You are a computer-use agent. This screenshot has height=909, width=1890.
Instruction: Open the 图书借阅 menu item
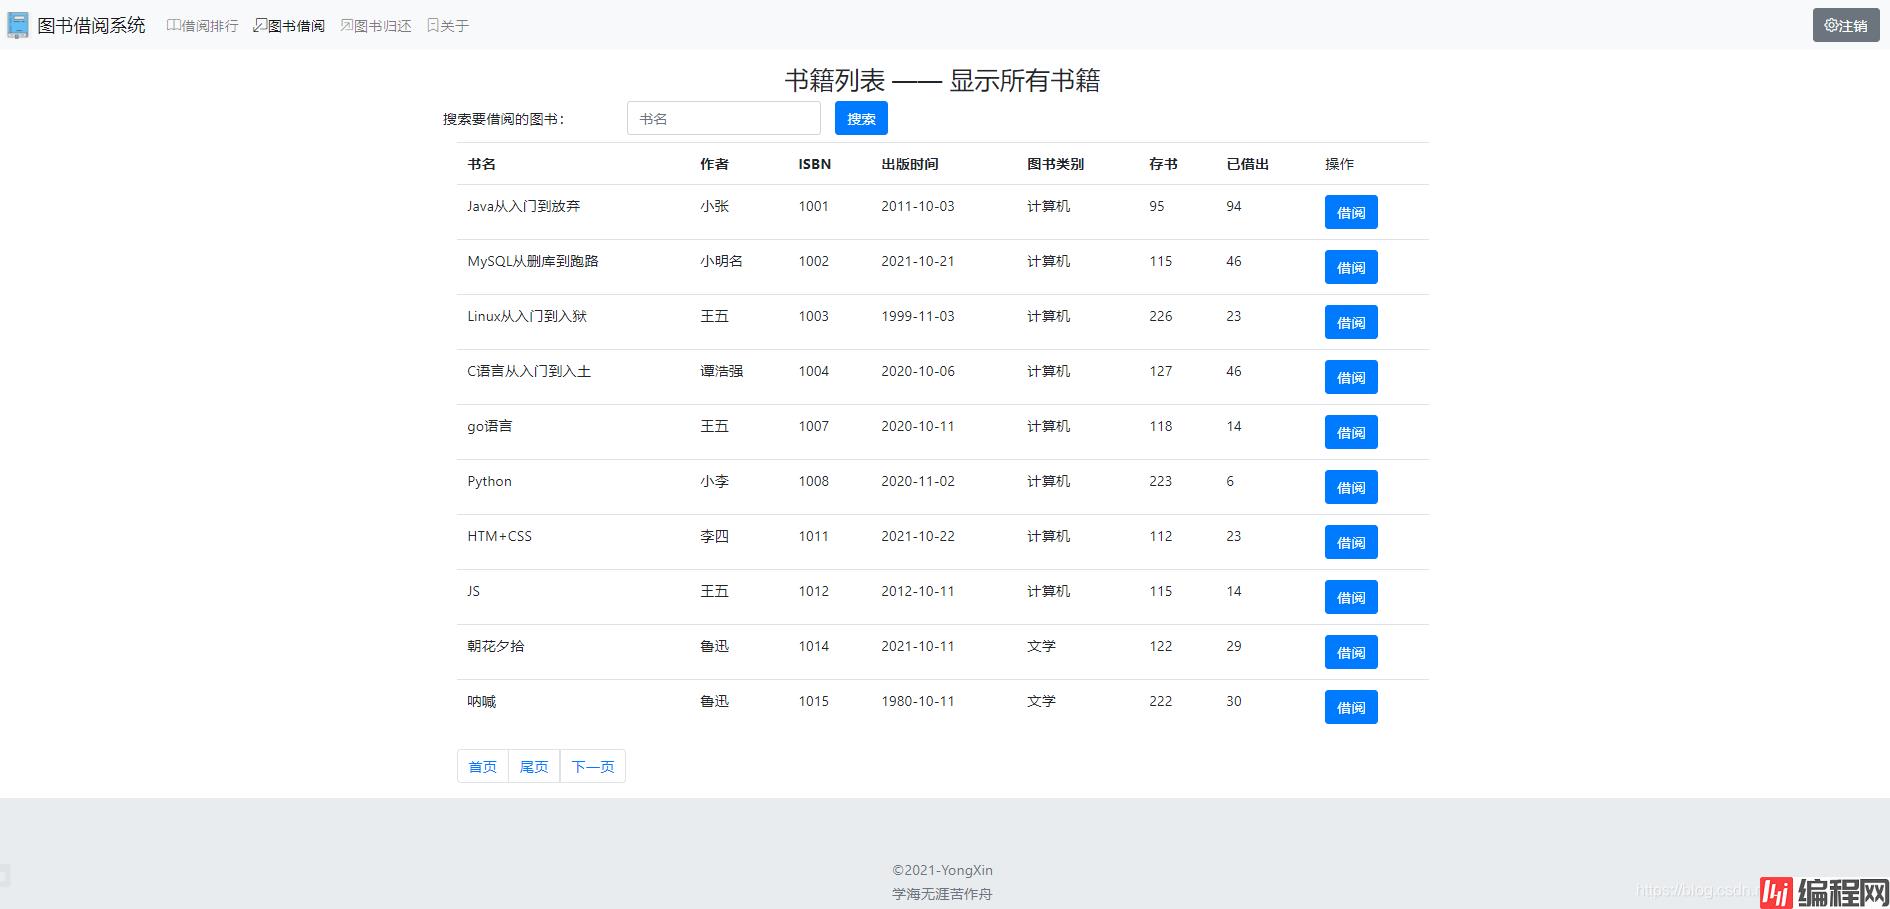pos(289,26)
